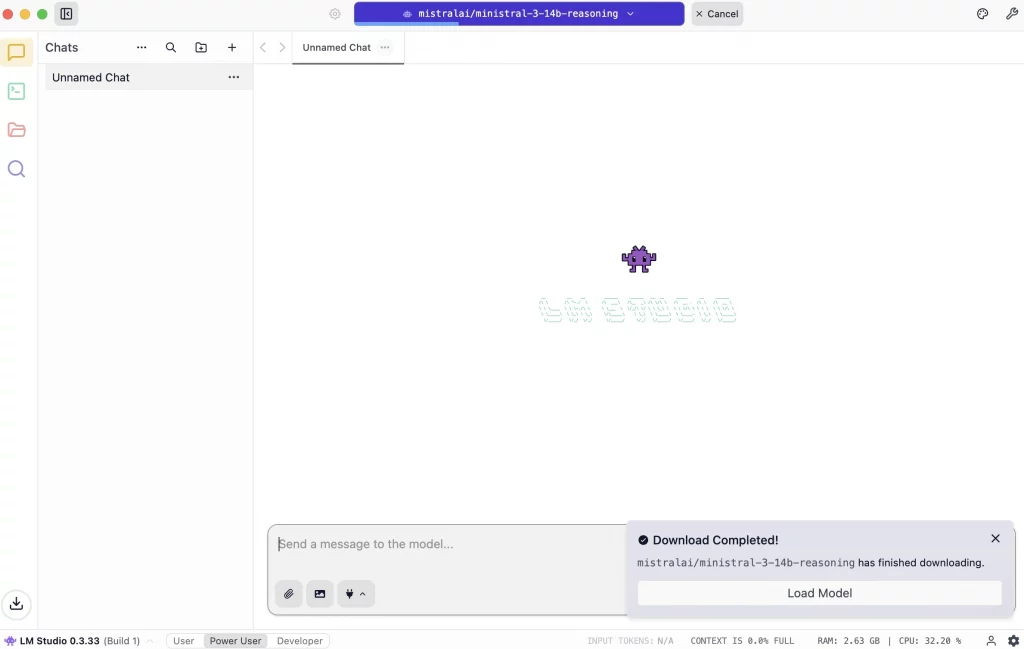Screen dimensions: 1024x649
Task: Expand the integrations plug dropdown
Action: tap(356, 593)
